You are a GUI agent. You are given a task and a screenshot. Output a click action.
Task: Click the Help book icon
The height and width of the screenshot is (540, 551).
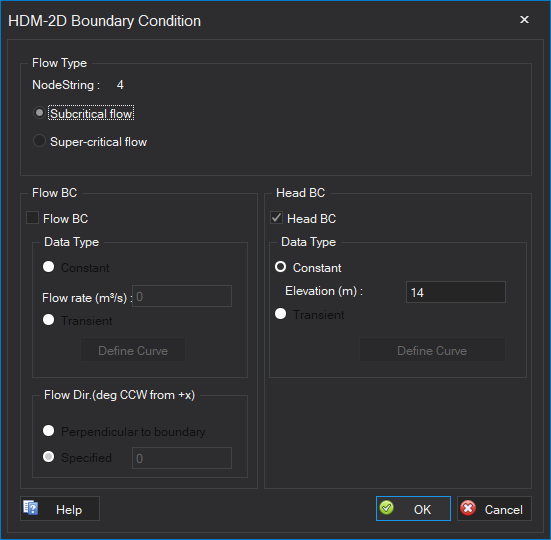[31, 508]
